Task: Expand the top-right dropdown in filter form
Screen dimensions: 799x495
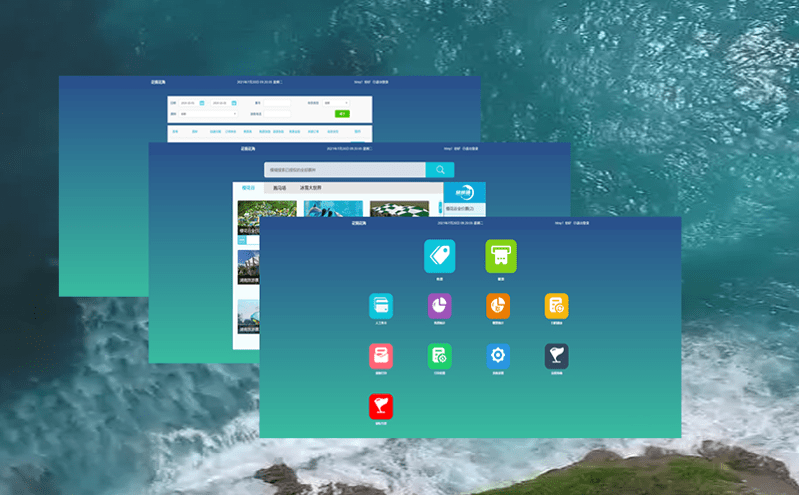Action: (x=336, y=102)
